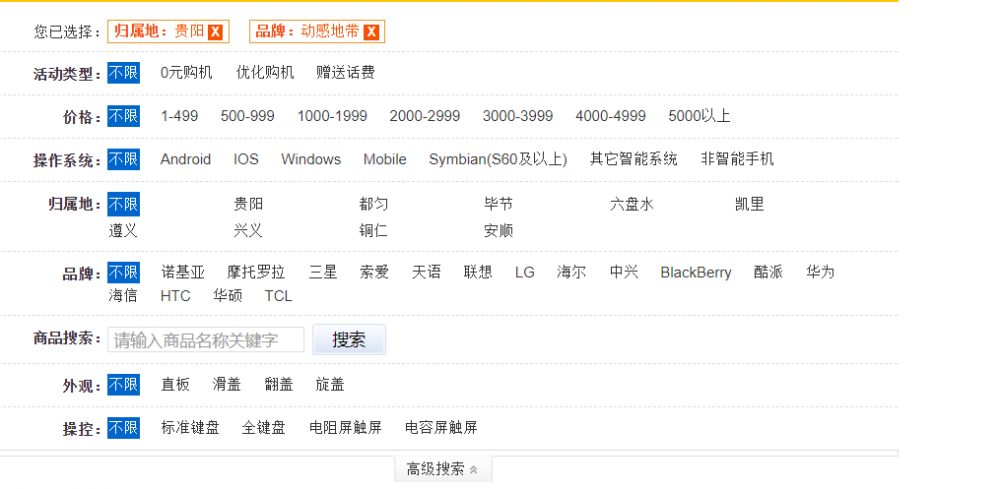Screen dimensions: 1000x489
Task: Remove the 归属地:贵阳 filter via its X icon
Action: coord(216,32)
